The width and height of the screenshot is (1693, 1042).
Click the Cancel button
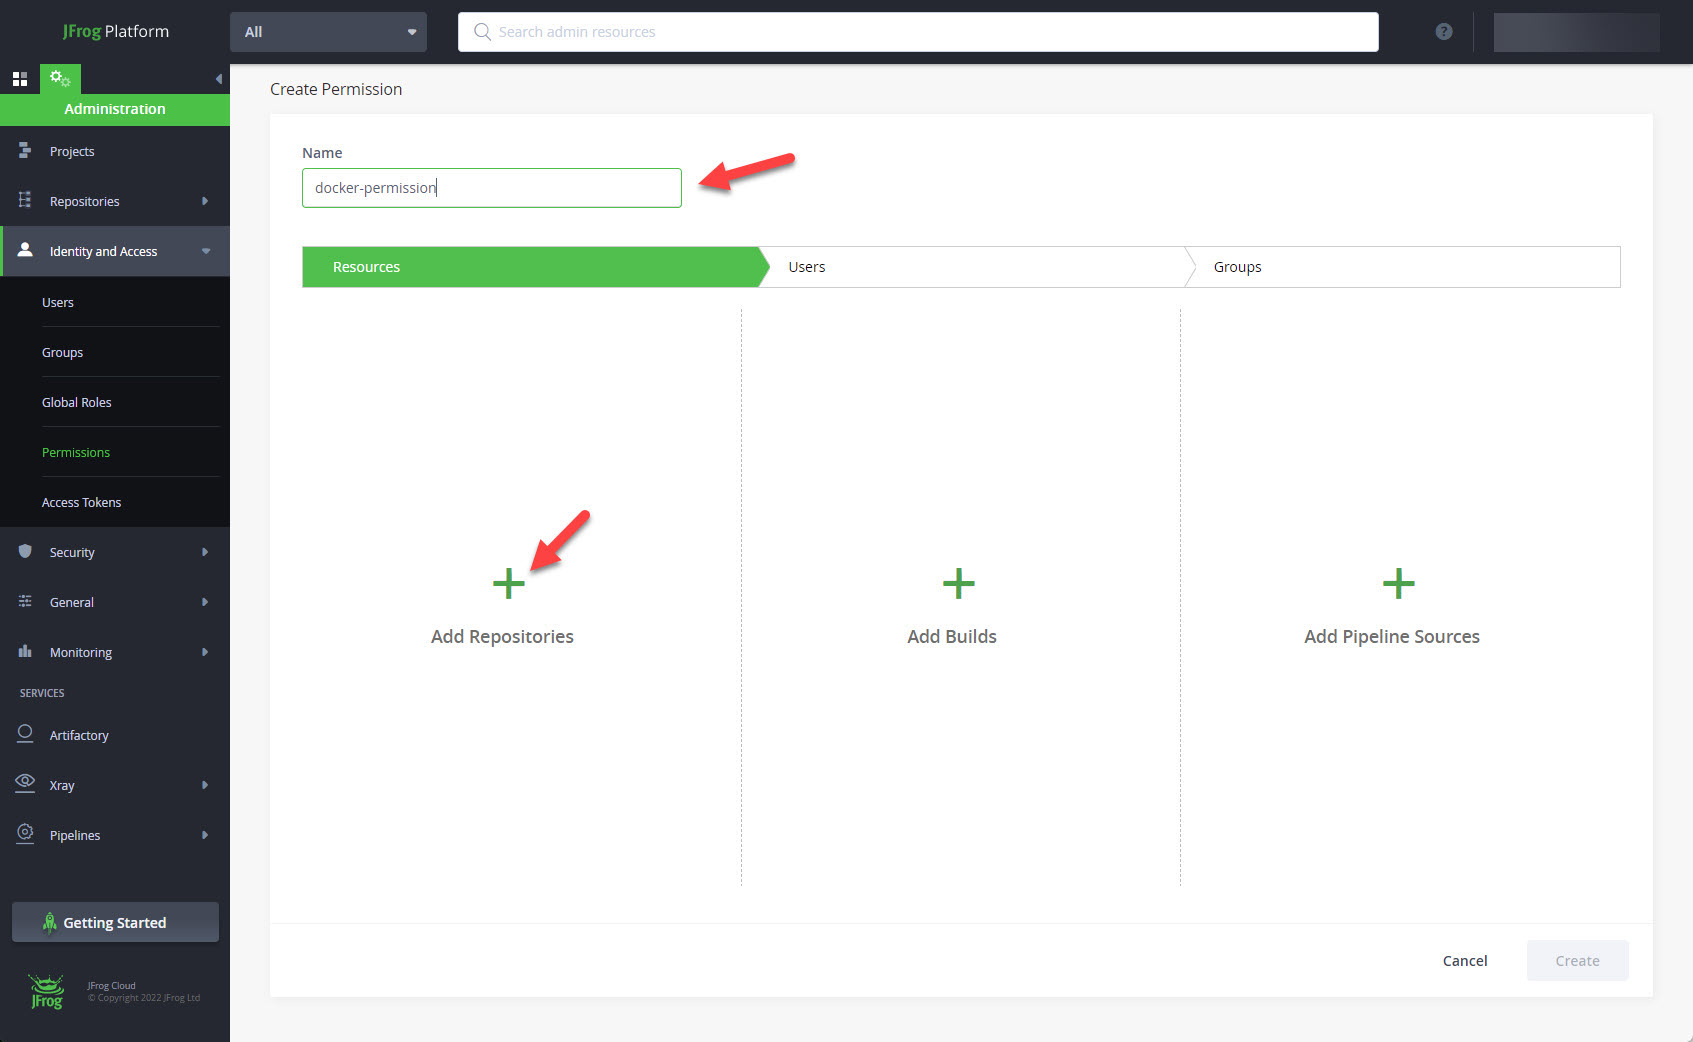pyautogui.click(x=1464, y=960)
